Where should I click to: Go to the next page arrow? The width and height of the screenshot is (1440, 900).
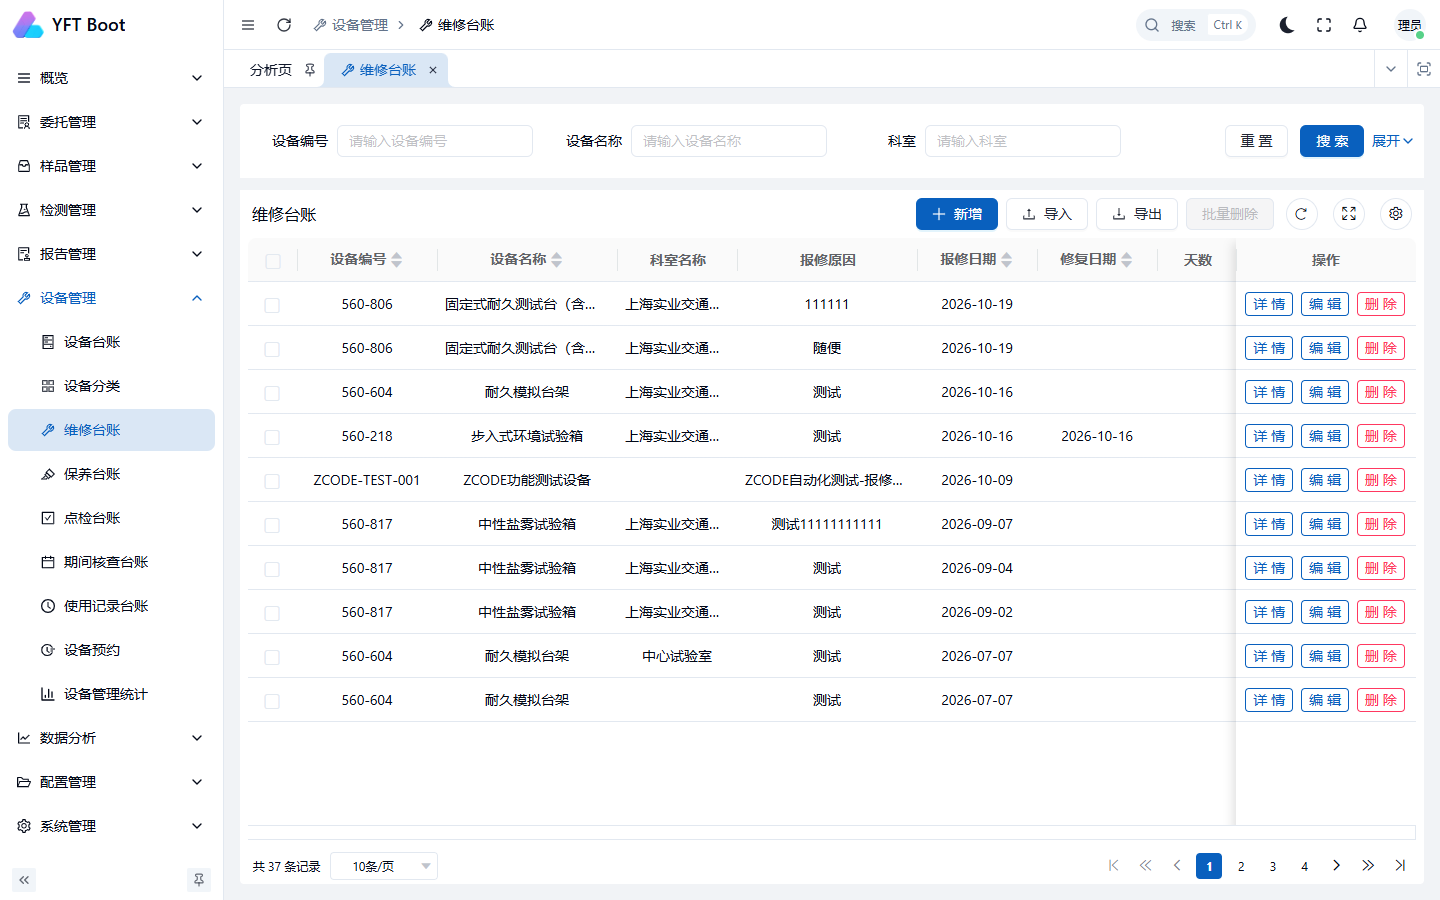(x=1336, y=866)
